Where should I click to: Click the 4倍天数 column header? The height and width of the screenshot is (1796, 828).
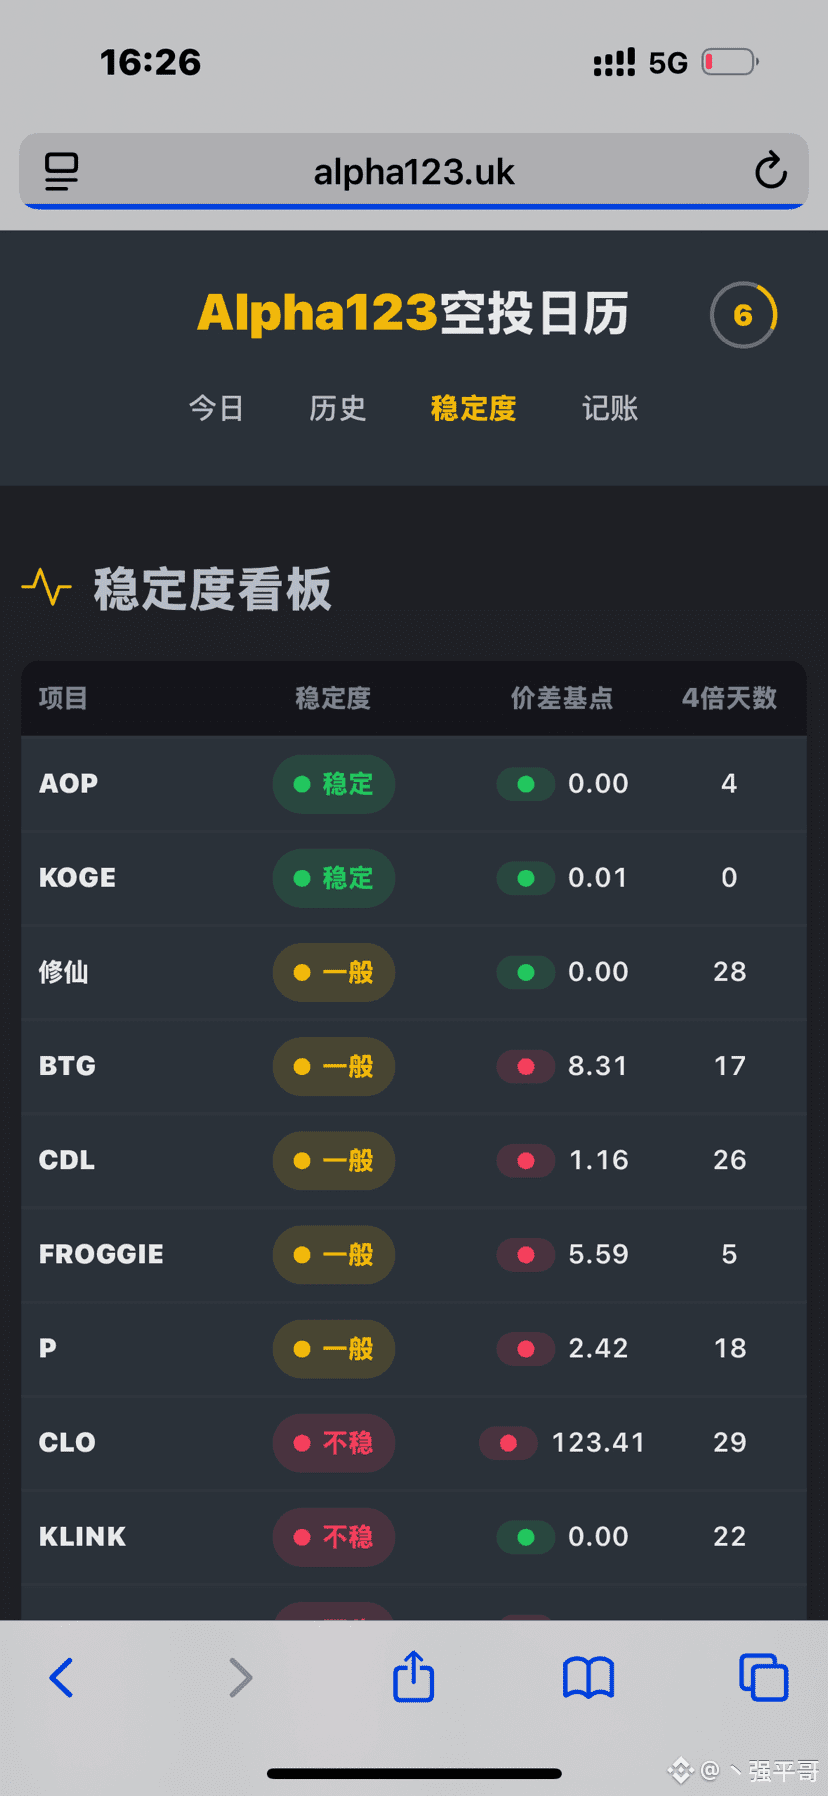[x=729, y=698]
